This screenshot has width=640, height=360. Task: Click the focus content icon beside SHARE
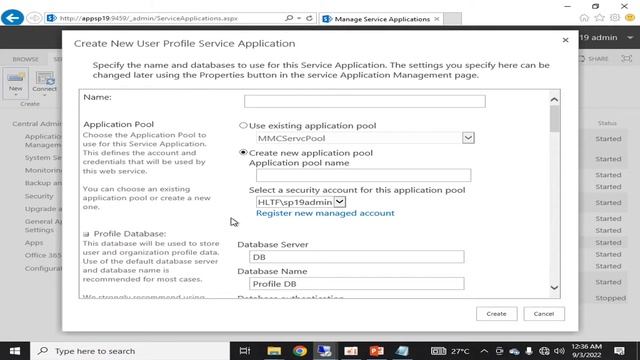[x=627, y=59]
